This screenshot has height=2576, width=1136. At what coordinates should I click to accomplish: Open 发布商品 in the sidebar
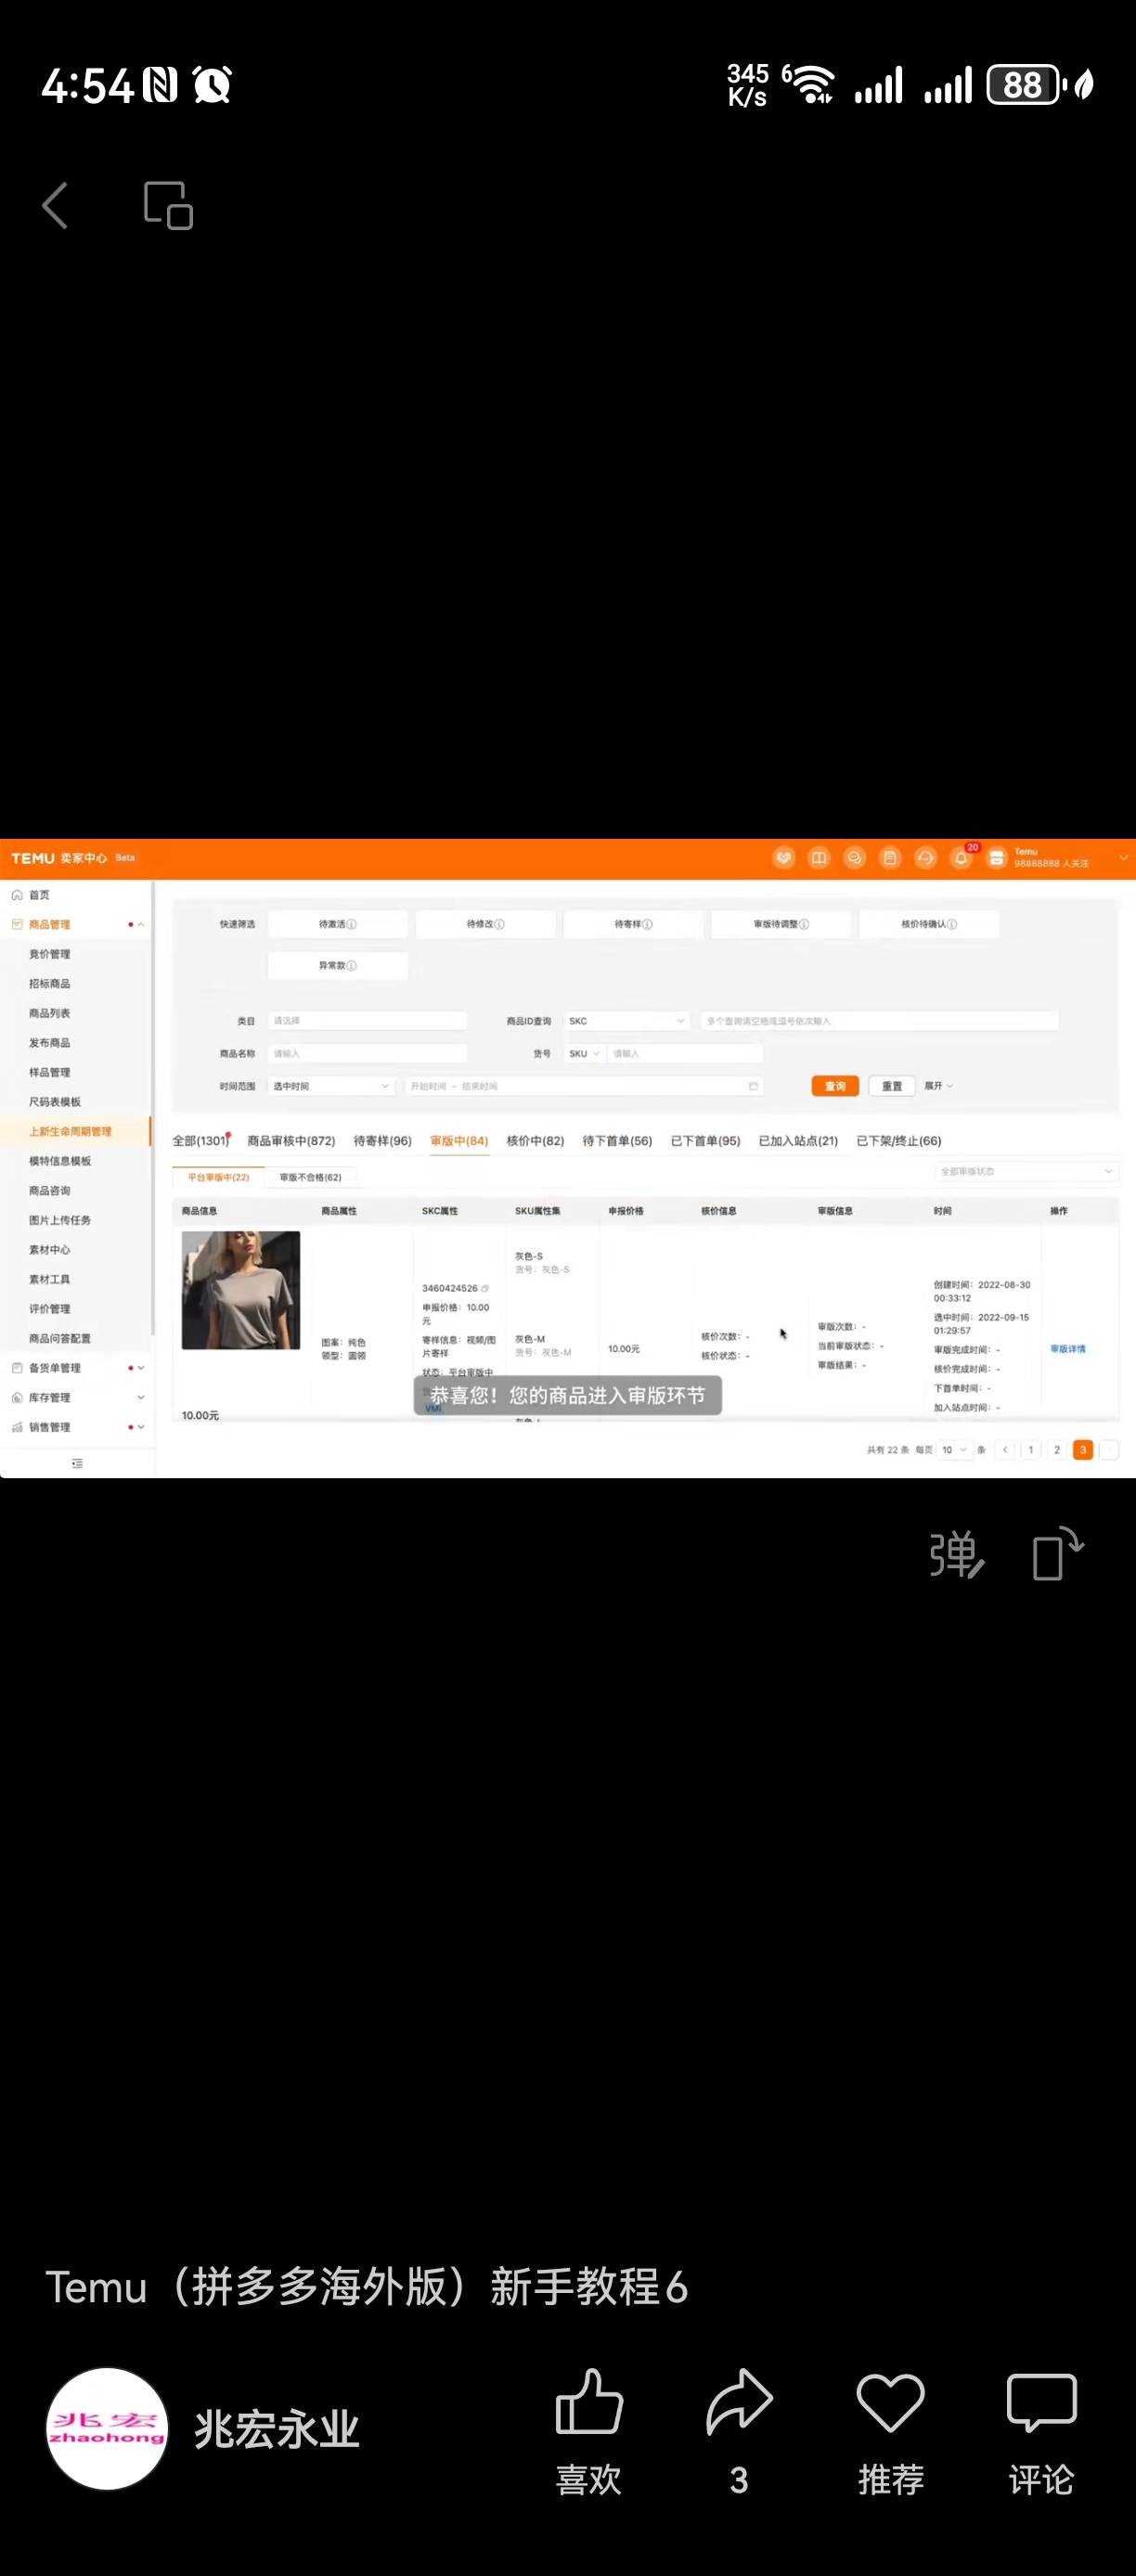(50, 1043)
